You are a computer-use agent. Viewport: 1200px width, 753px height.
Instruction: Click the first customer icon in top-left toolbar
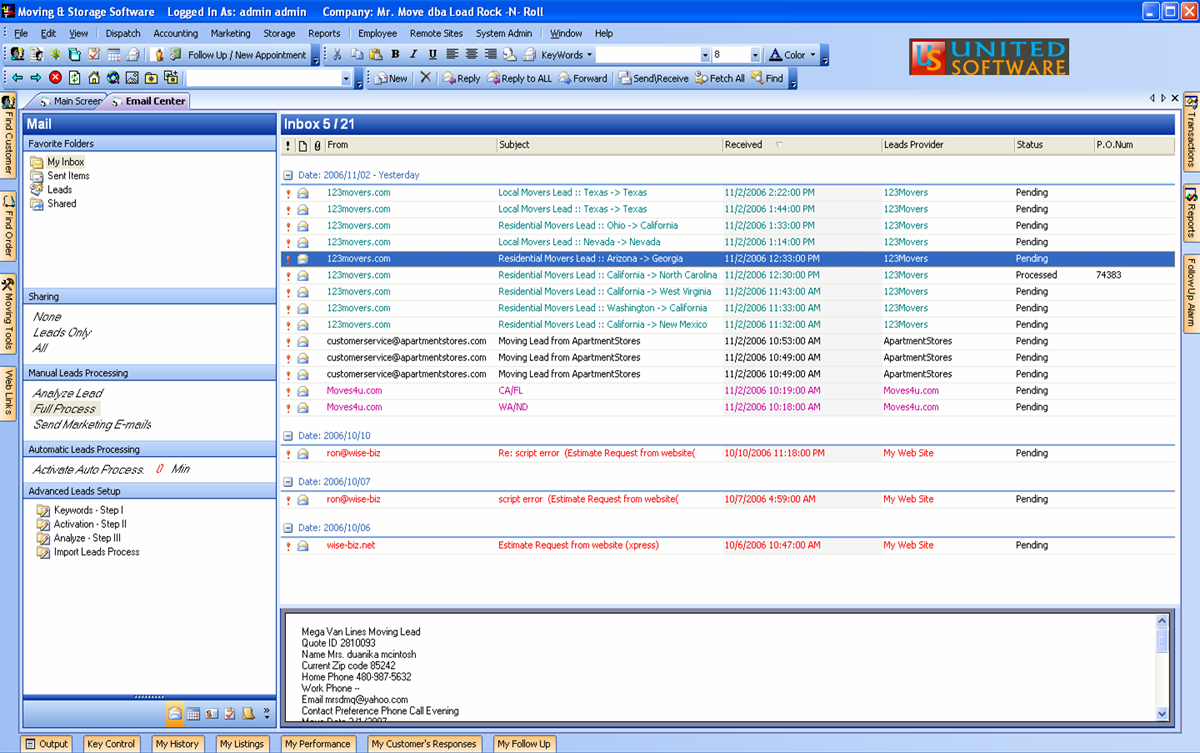point(17,55)
